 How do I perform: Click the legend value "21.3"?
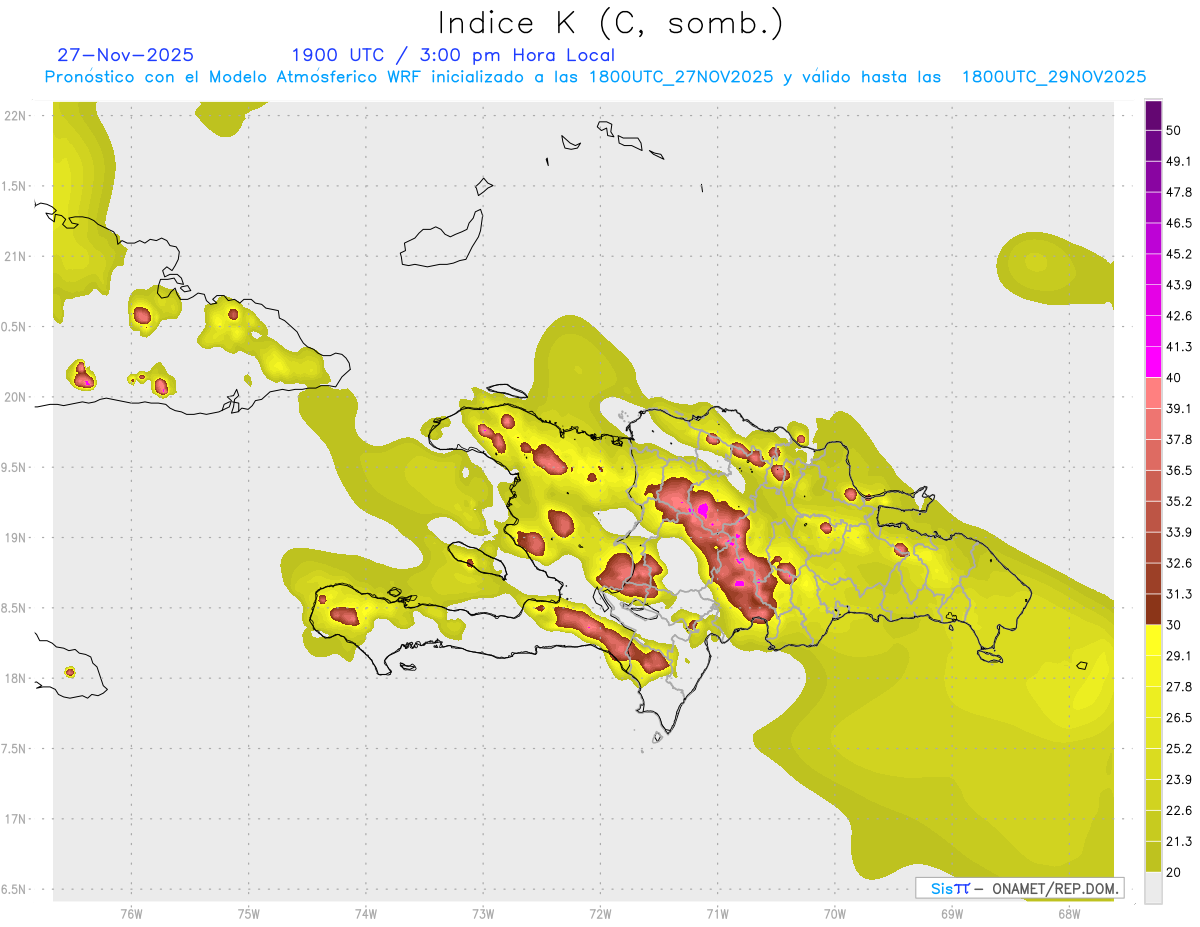(x=1179, y=841)
